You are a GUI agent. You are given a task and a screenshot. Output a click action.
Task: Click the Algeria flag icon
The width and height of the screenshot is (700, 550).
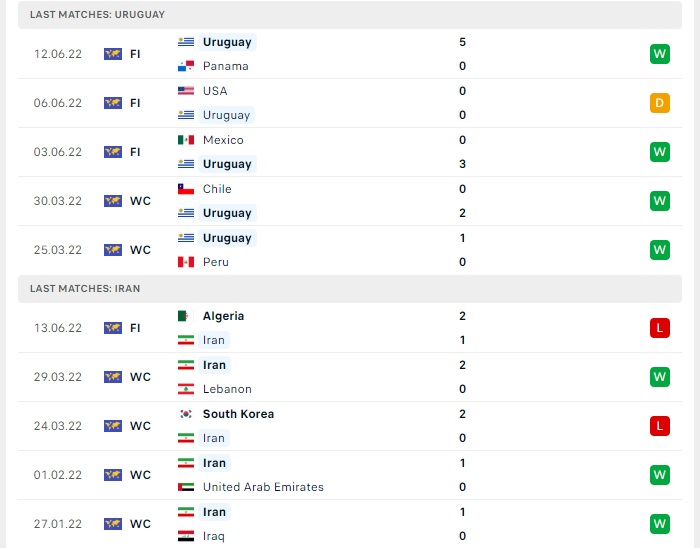[x=186, y=316]
